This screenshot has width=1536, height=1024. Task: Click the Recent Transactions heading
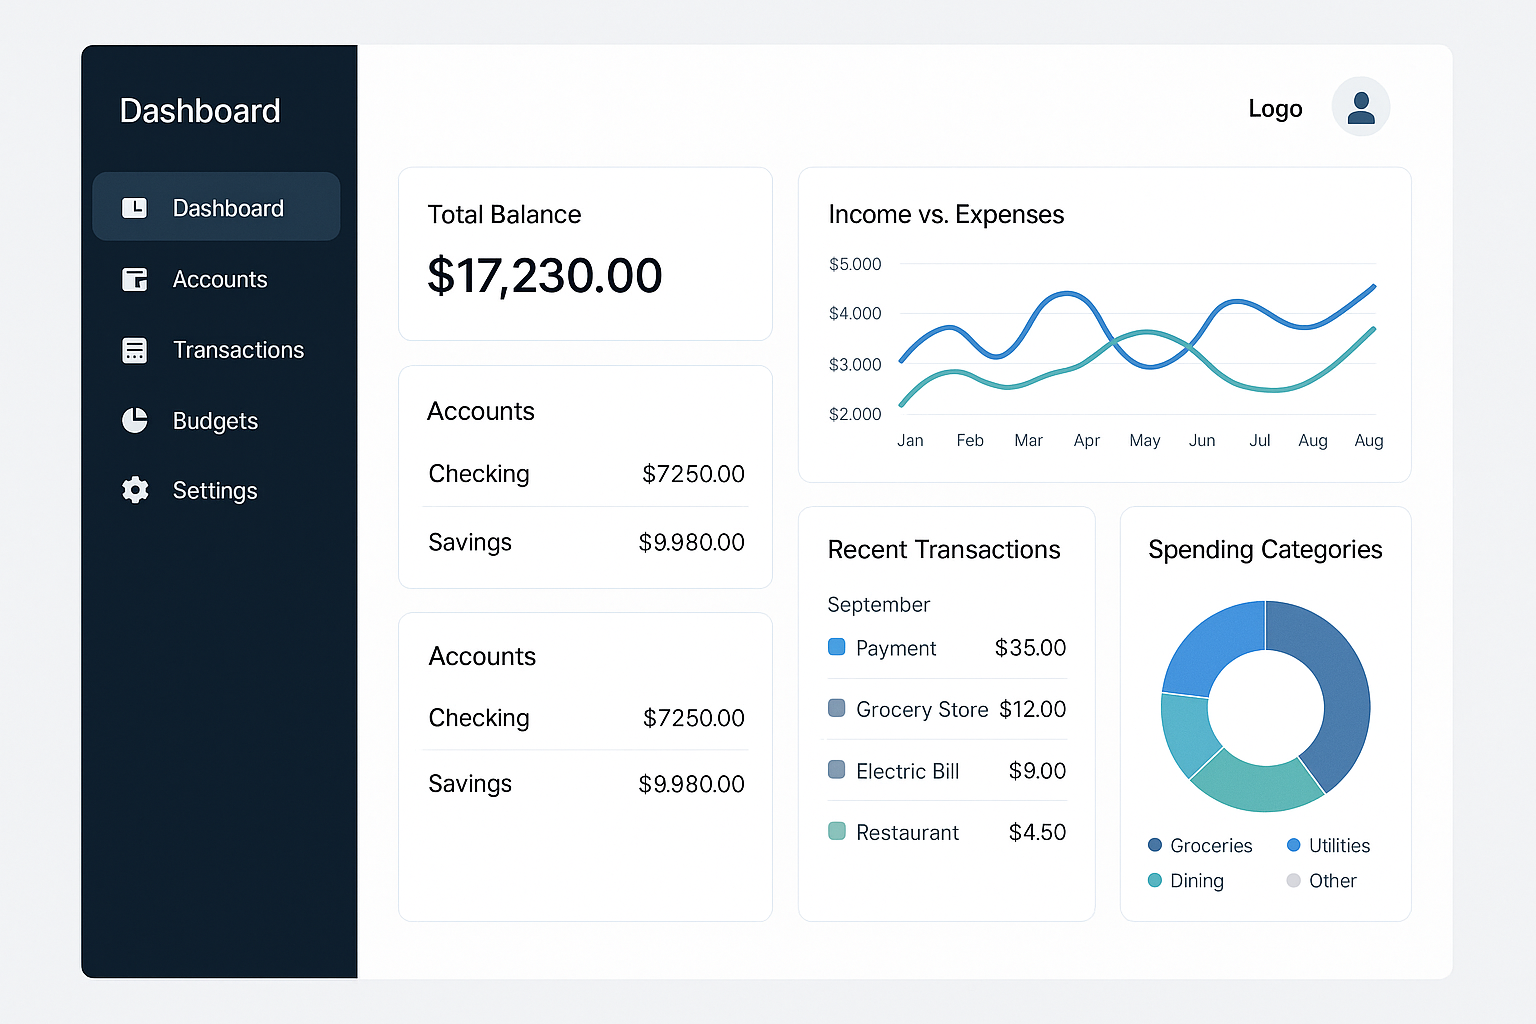click(x=944, y=550)
